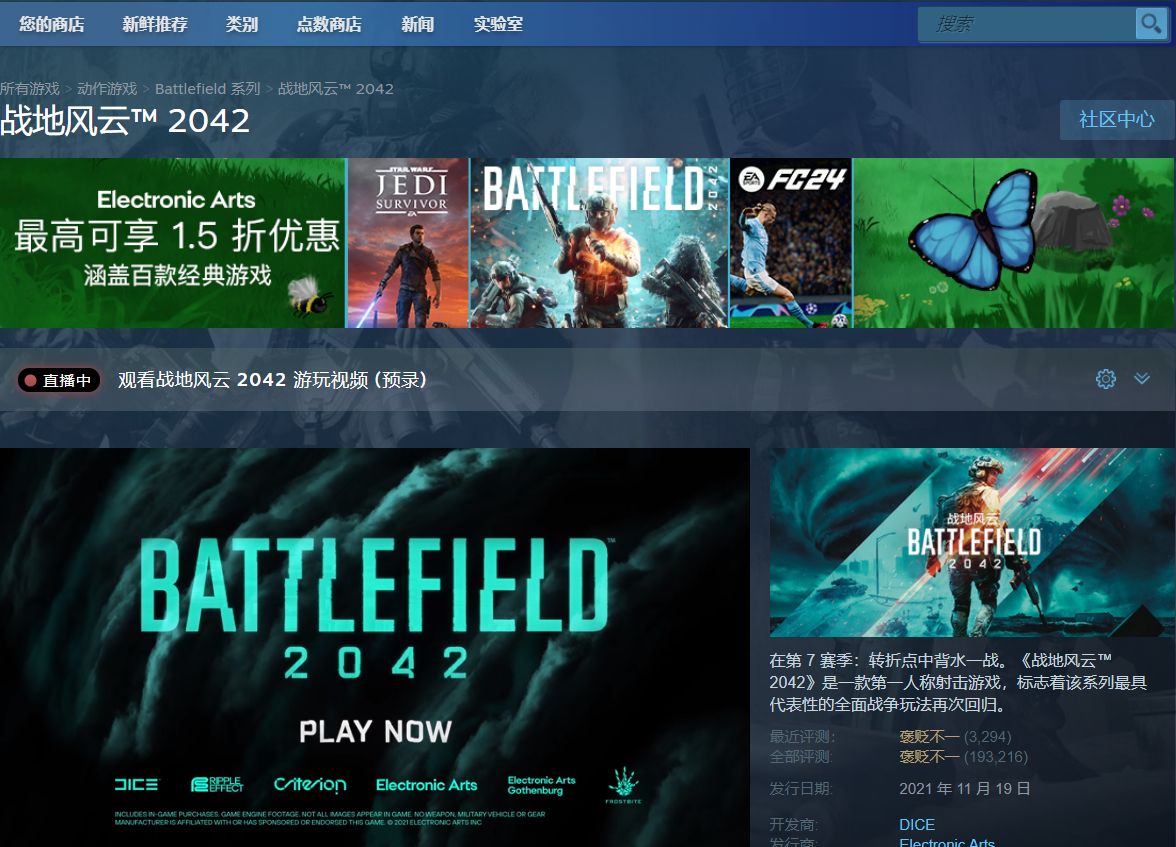Open 新闻 menu item
Screen dimensions: 1176x847
point(418,24)
